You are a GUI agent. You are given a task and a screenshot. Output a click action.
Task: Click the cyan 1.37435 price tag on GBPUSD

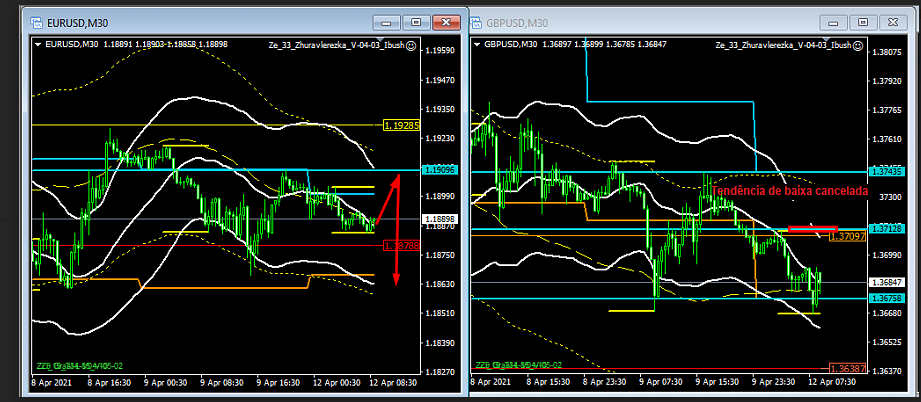click(x=885, y=170)
